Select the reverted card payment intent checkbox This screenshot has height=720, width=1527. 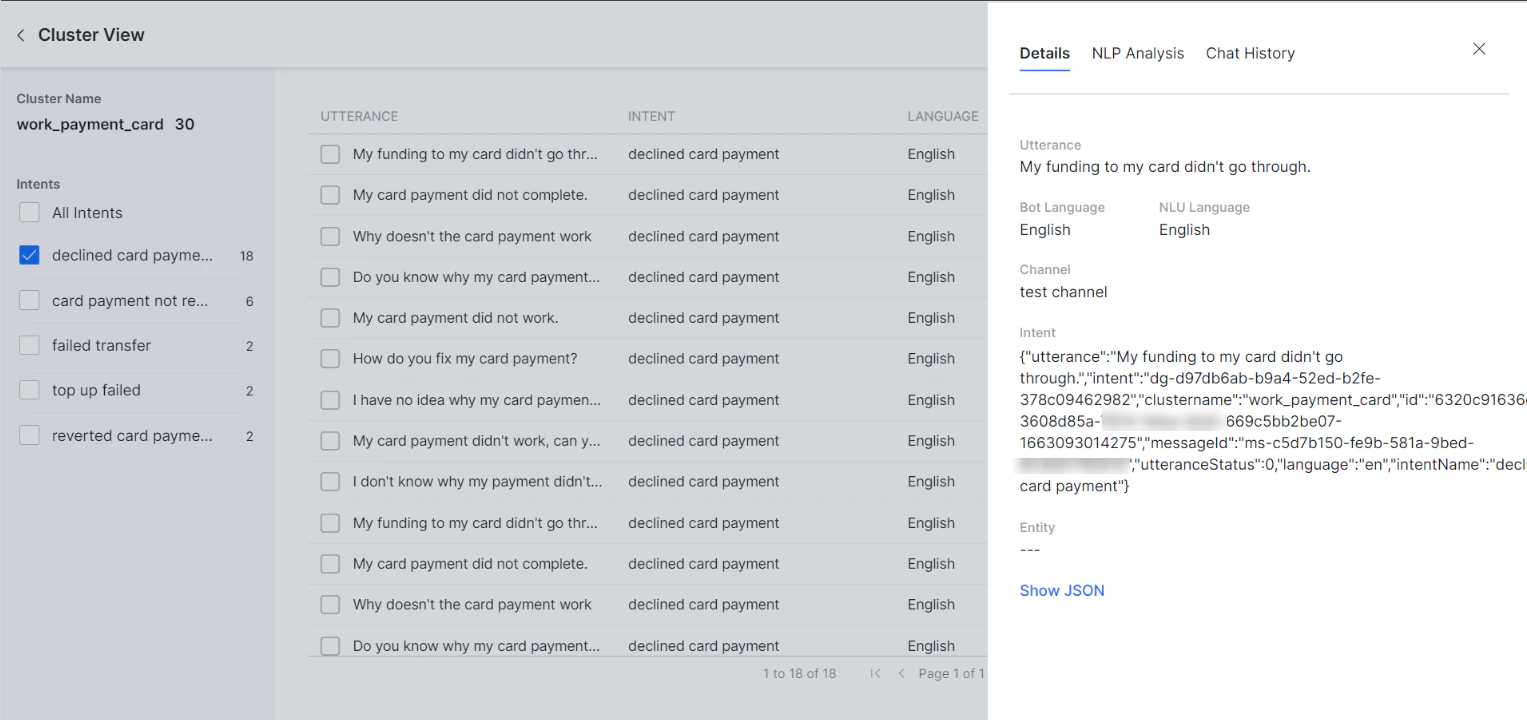point(29,435)
